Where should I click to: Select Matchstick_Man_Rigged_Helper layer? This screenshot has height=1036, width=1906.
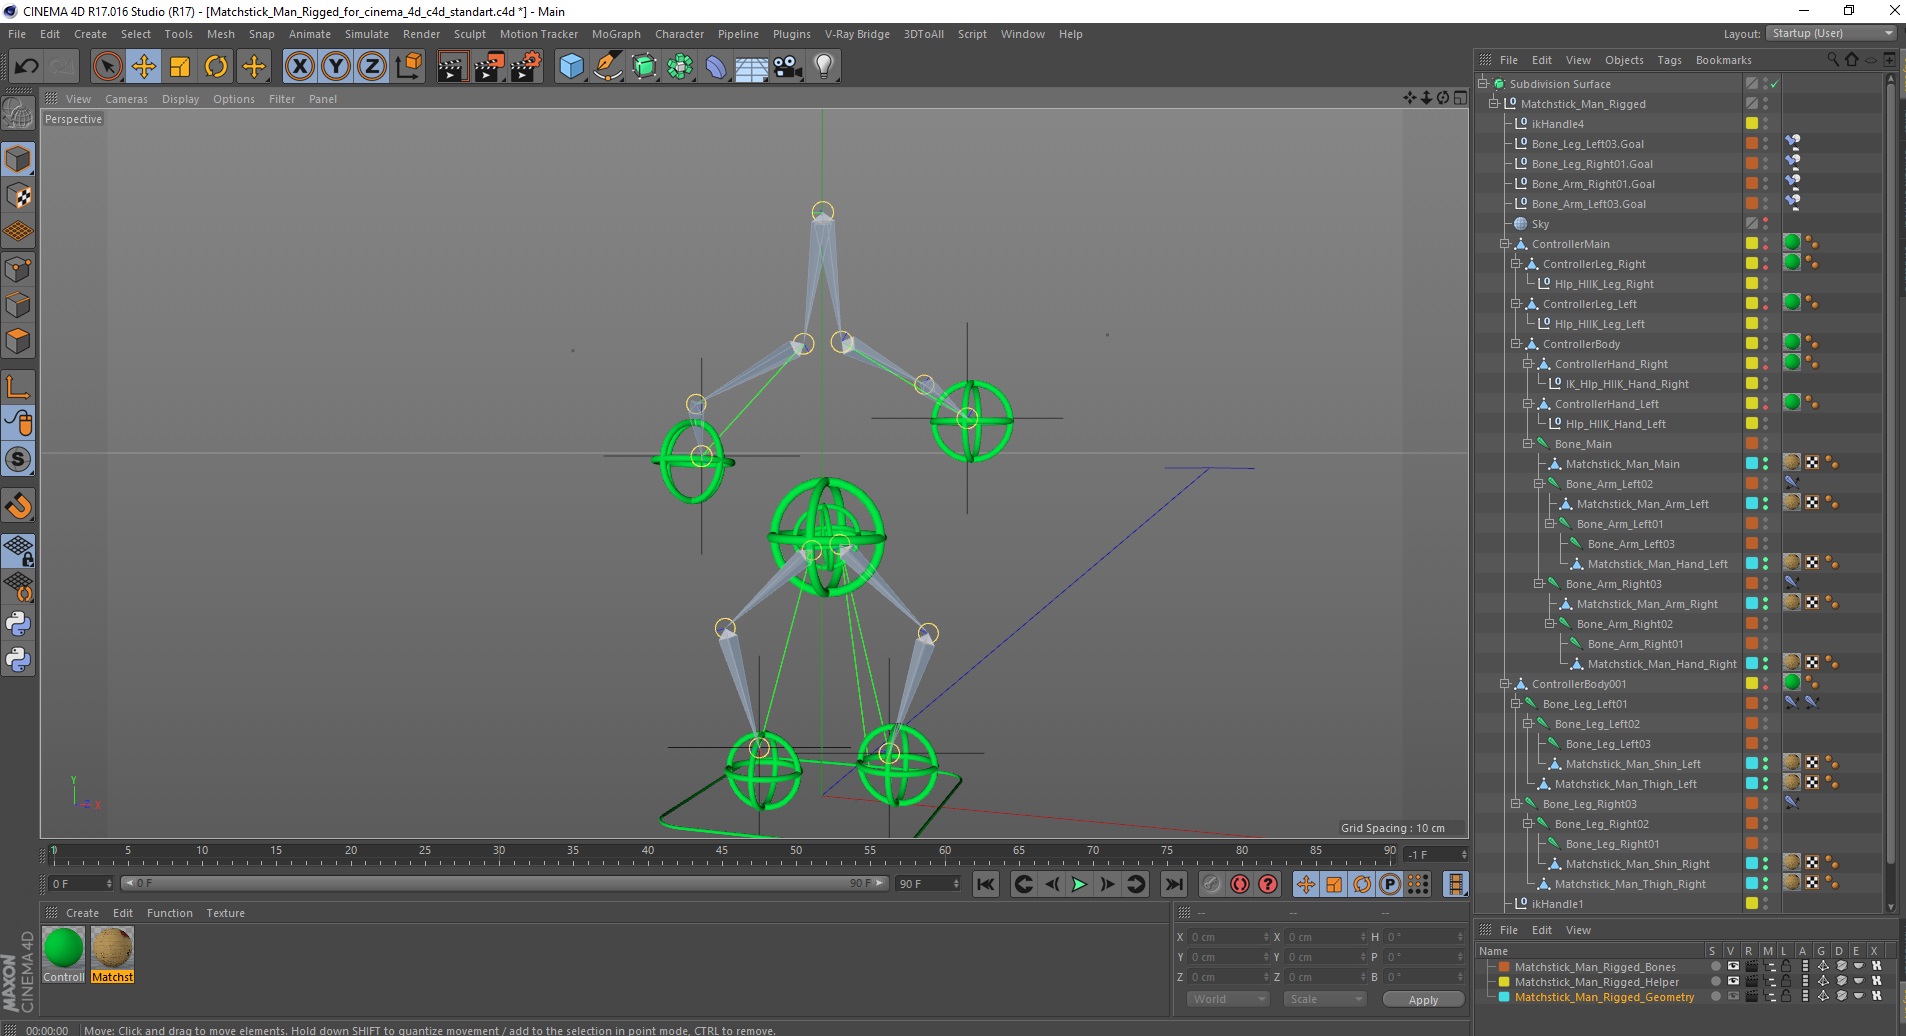click(1596, 982)
